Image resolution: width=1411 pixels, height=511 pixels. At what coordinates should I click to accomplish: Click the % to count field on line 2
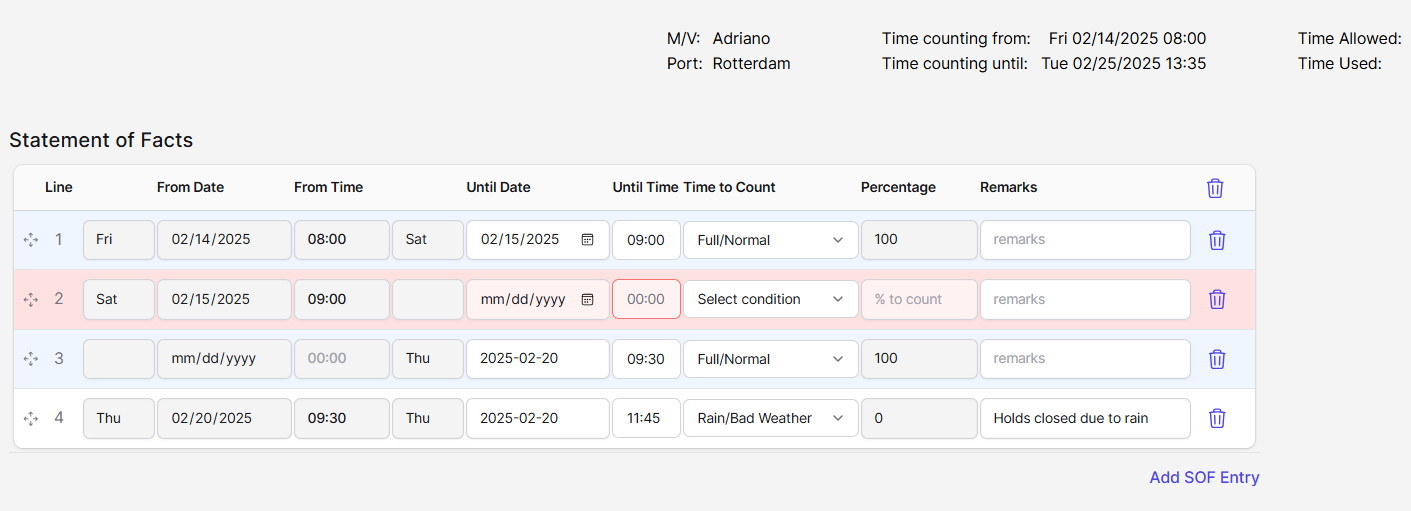click(x=919, y=299)
